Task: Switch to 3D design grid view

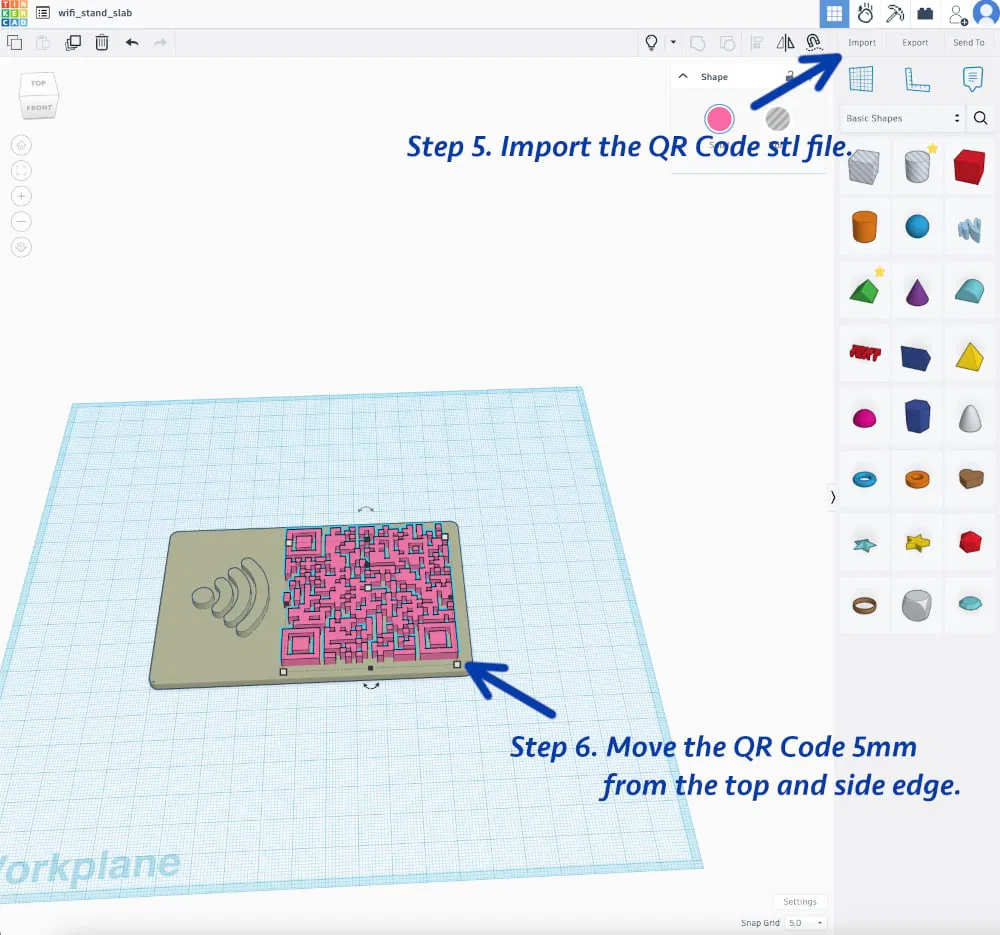Action: pos(834,13)
